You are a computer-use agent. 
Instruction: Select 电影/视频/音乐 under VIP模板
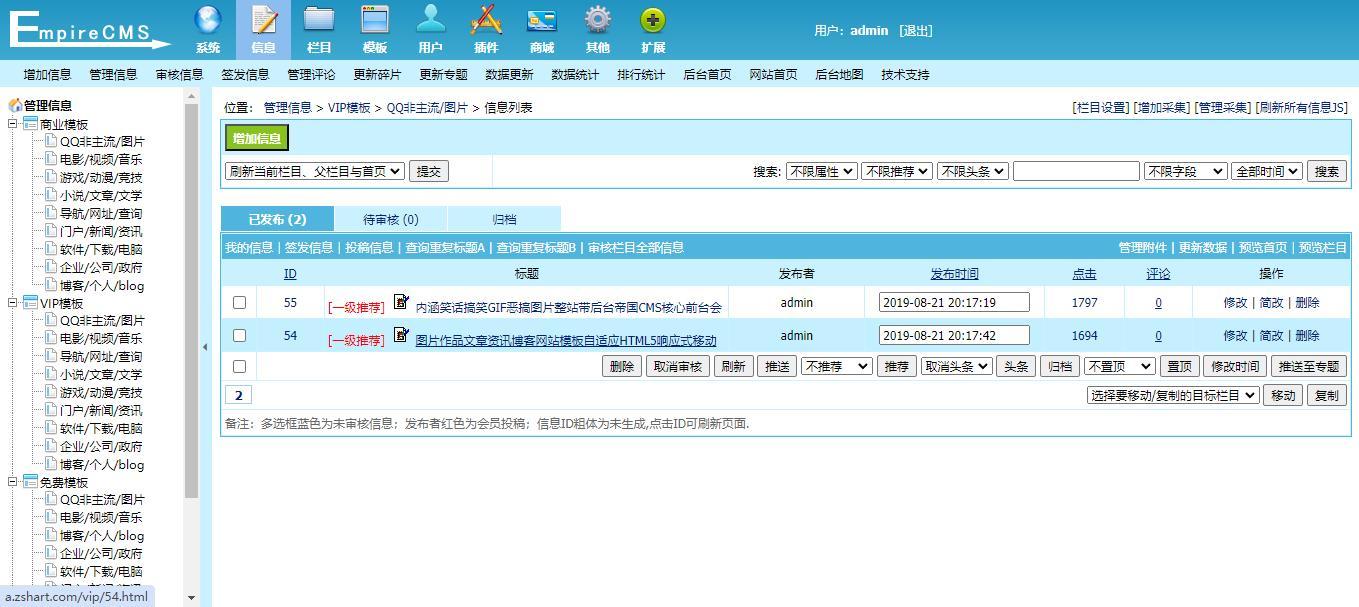pyautogui.click(x=101, y=338)
